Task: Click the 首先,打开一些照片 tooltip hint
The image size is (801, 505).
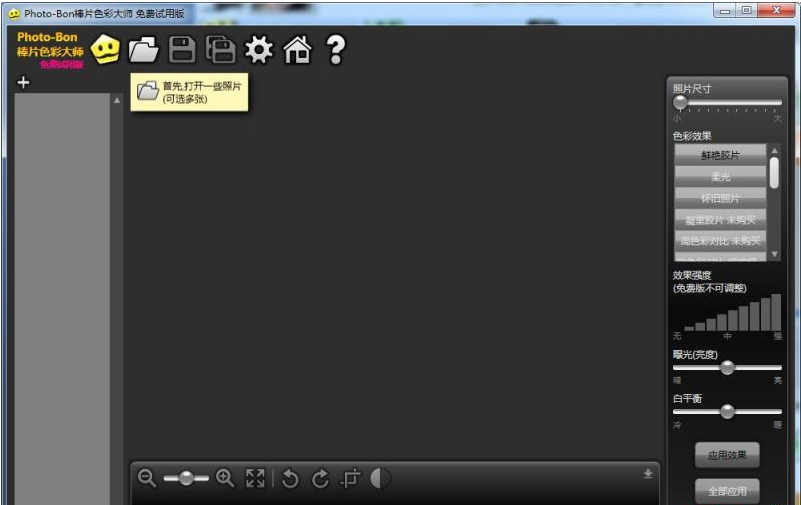Action: [x=190, y=92]
